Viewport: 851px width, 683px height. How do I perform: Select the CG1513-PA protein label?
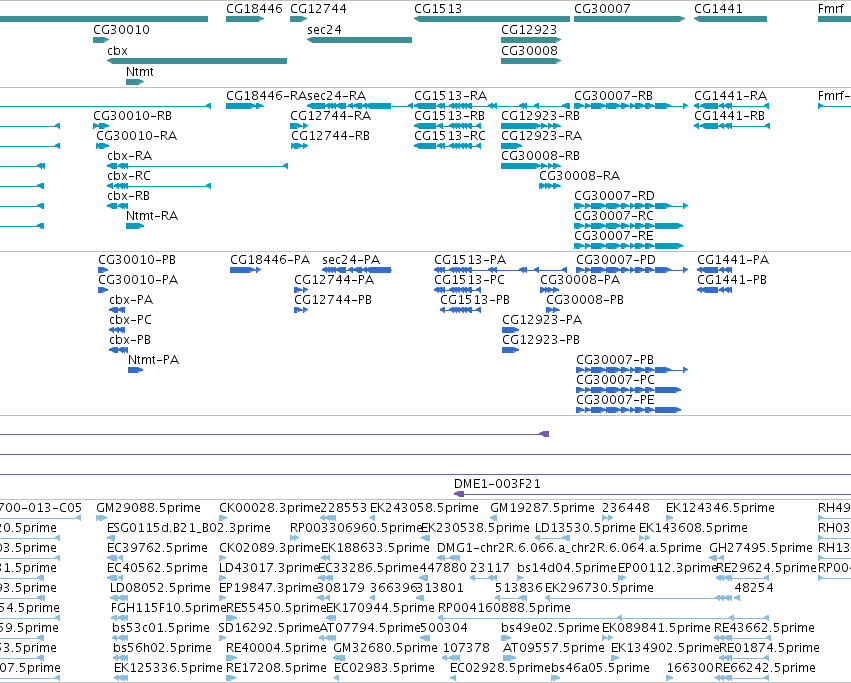[470, 260]
